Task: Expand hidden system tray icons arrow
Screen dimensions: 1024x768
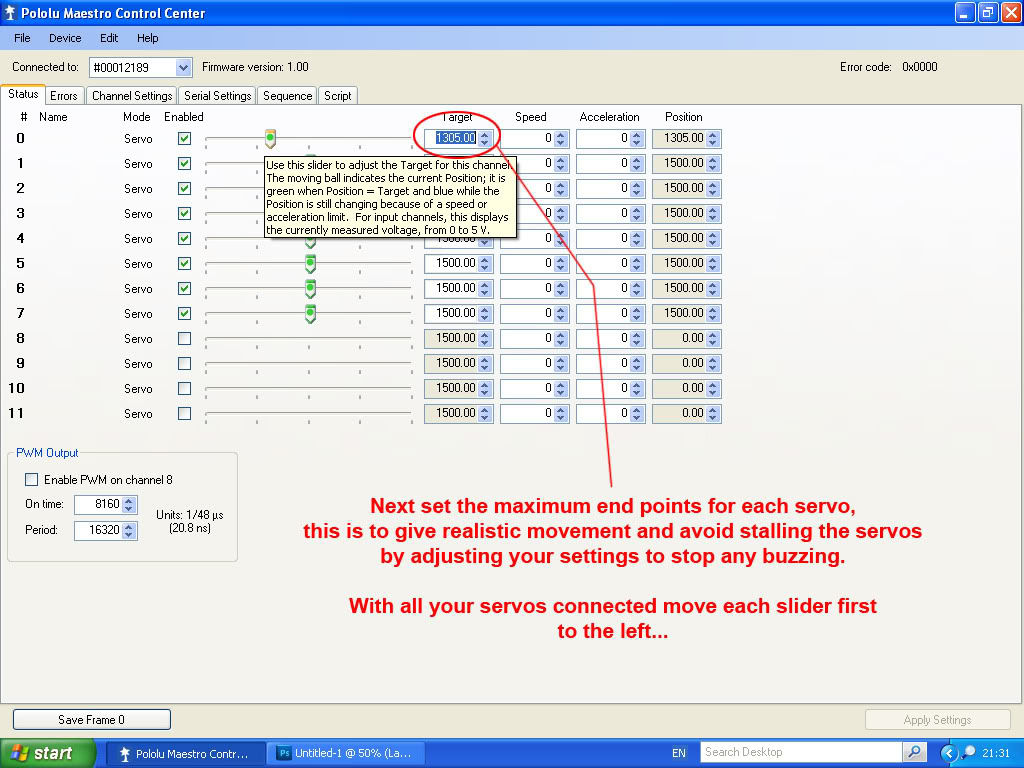Action: coord(948,754)
